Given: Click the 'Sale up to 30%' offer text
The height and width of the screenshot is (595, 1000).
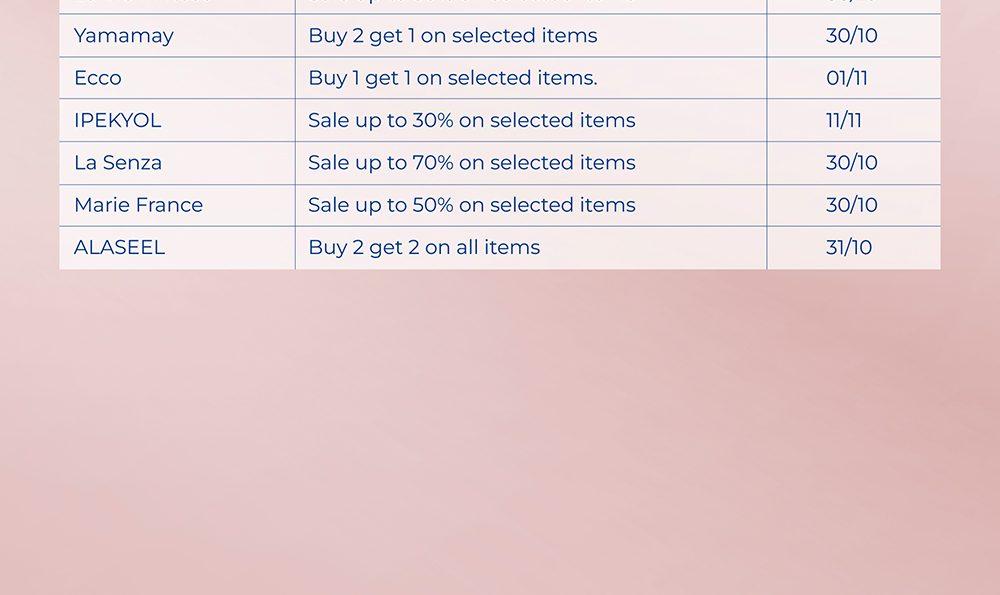Looking at the screenshot, I should coord(471,121).
